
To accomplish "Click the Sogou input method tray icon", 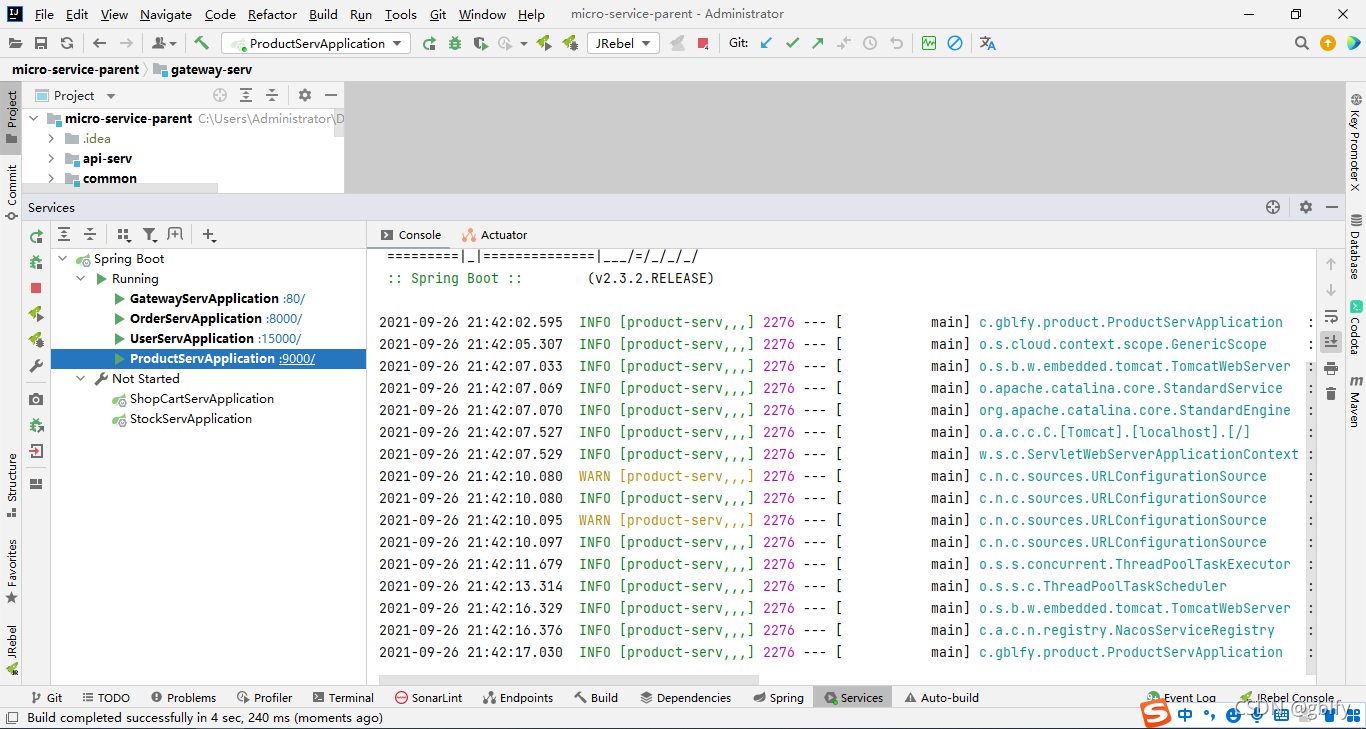I will click(x=1156, y=714).
